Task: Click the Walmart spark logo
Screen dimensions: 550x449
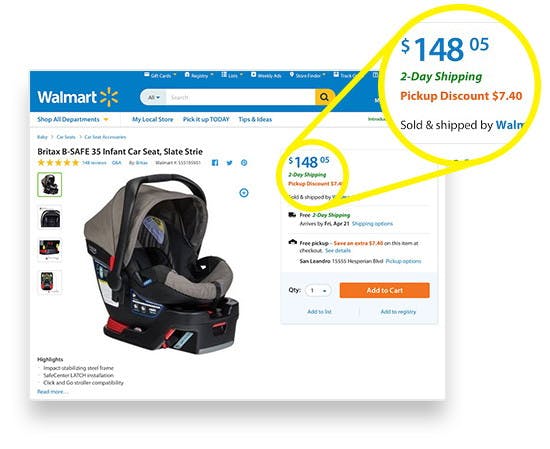Action: [x=109, y=97]
